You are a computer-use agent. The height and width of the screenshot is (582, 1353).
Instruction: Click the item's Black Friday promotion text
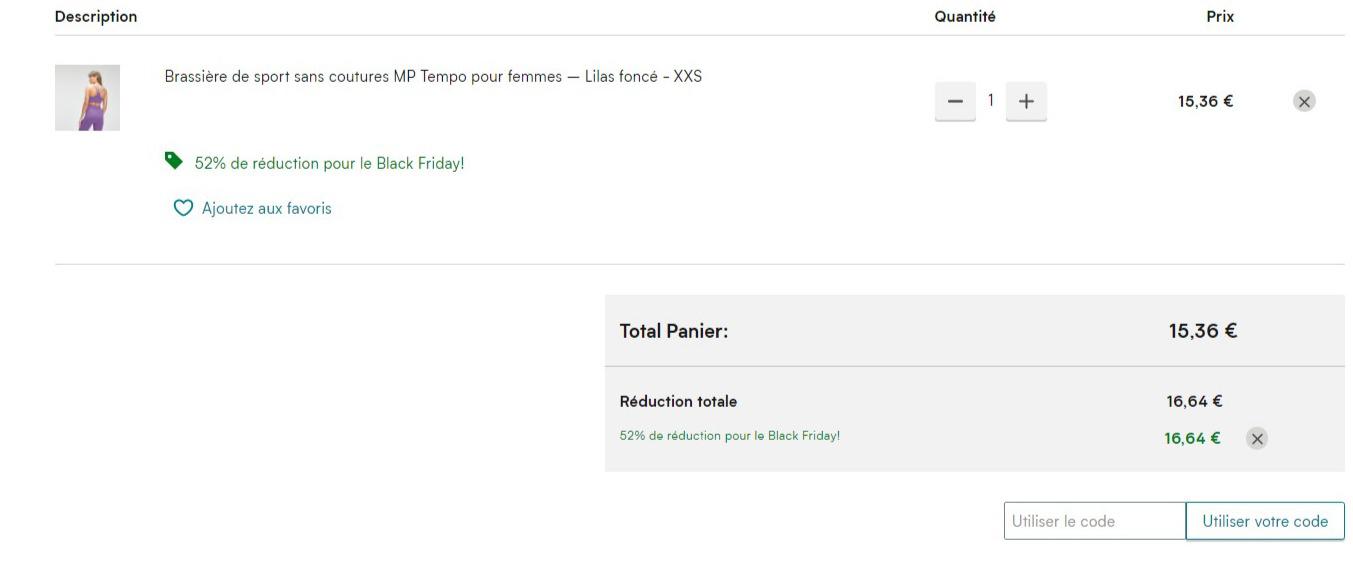point(329,163)
